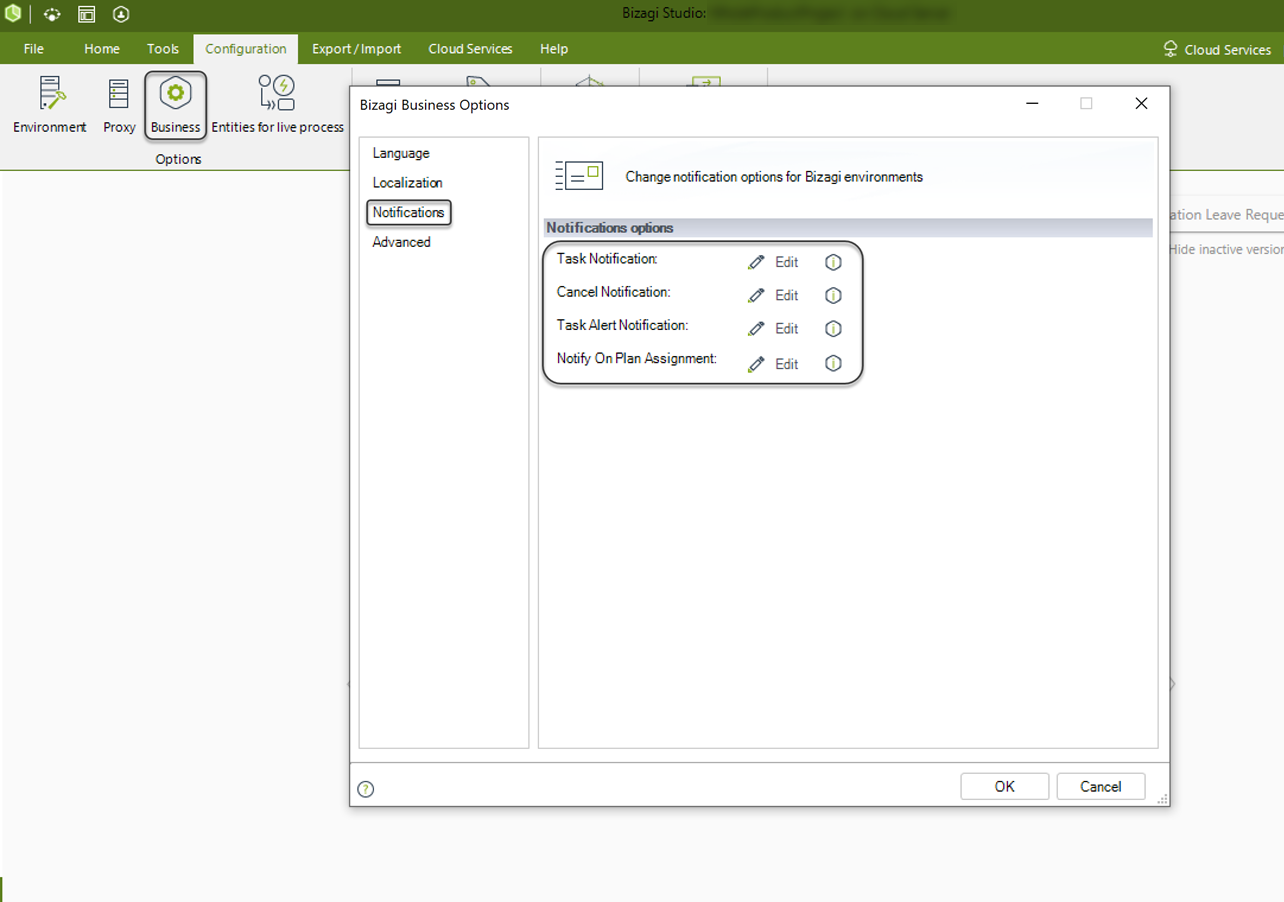Open the Cloud Services ribbon tab
Image resolution: width=1284 pixels, height=902 pixels.
tap(470, 48)
